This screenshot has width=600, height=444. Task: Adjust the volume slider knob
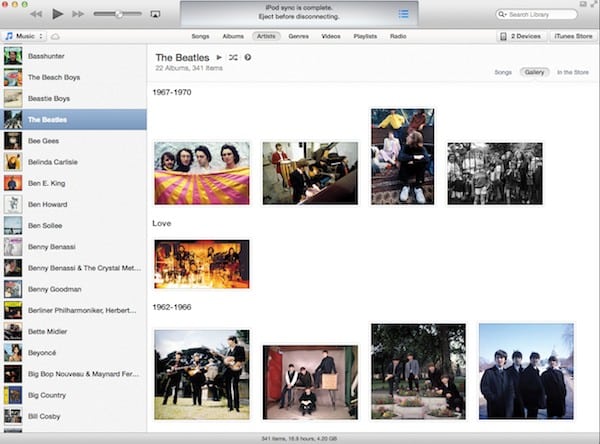119,14
